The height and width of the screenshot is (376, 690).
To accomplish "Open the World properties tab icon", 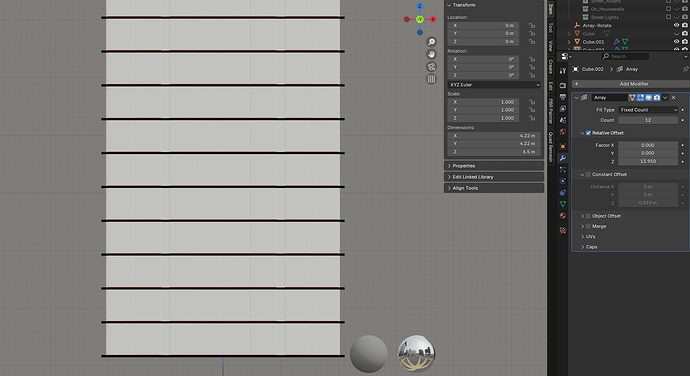I will 562,131.
